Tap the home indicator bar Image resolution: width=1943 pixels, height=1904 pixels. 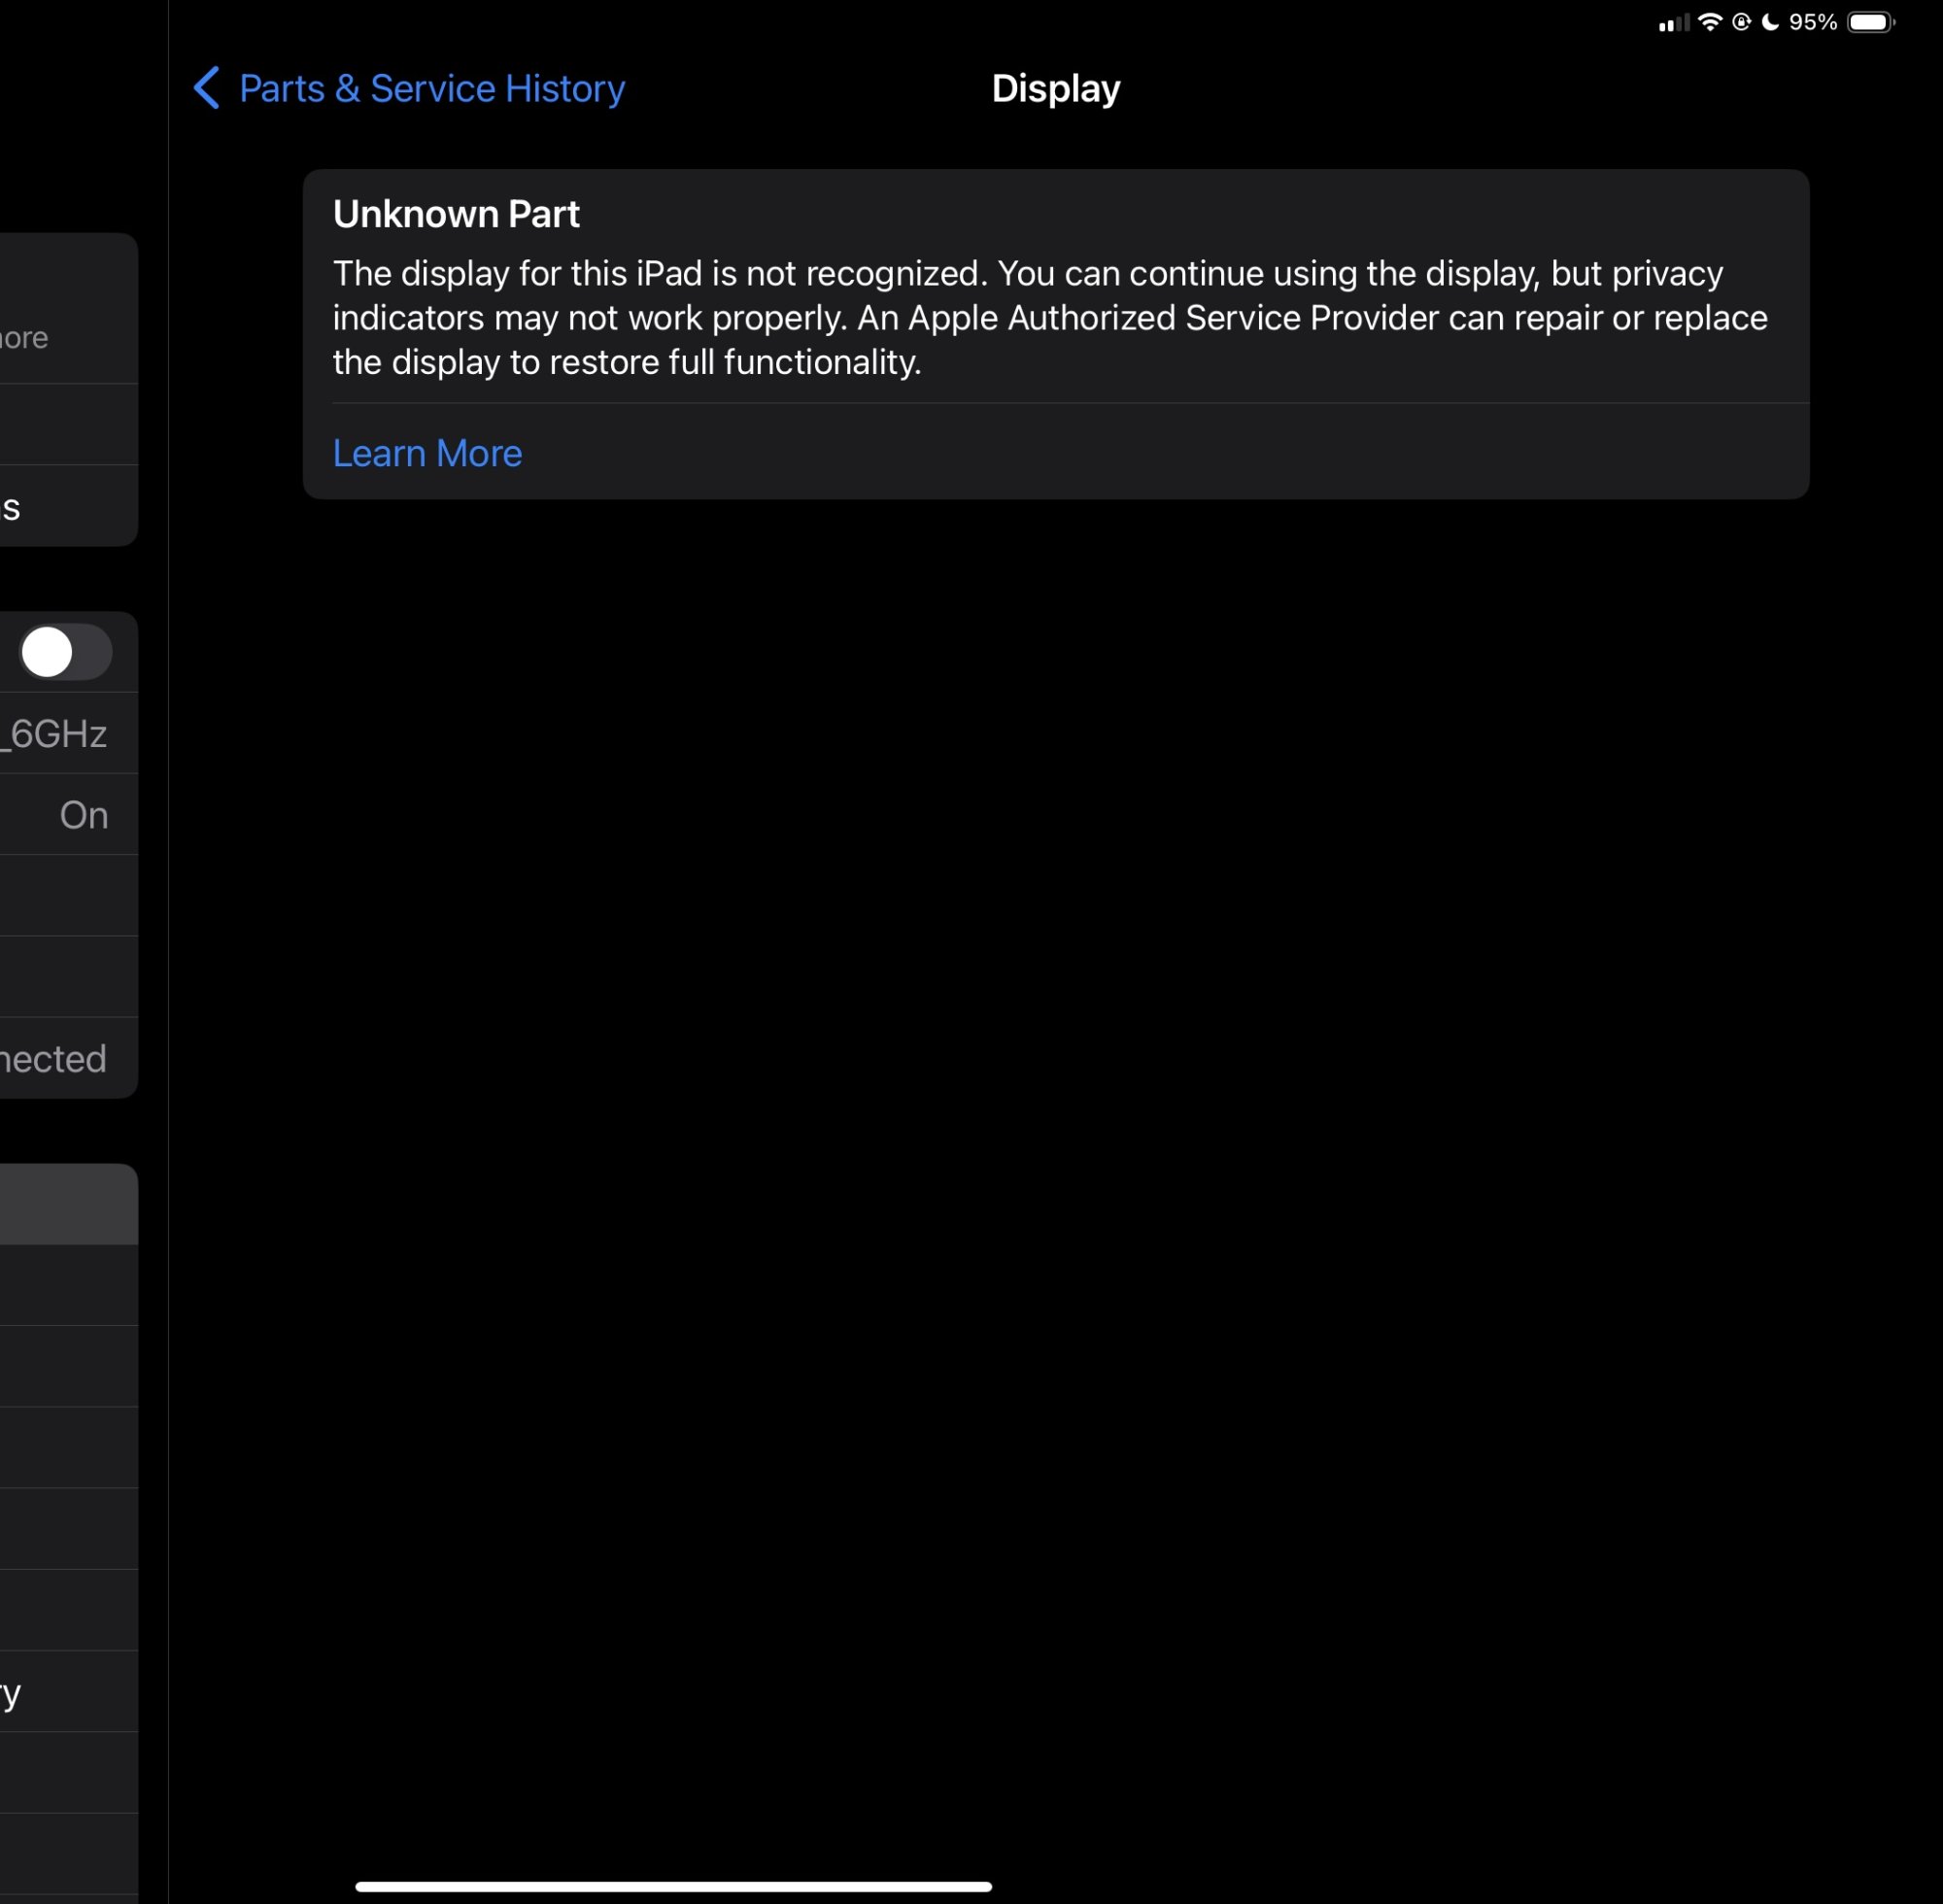pyautogui.click(x=673, y=1886)
